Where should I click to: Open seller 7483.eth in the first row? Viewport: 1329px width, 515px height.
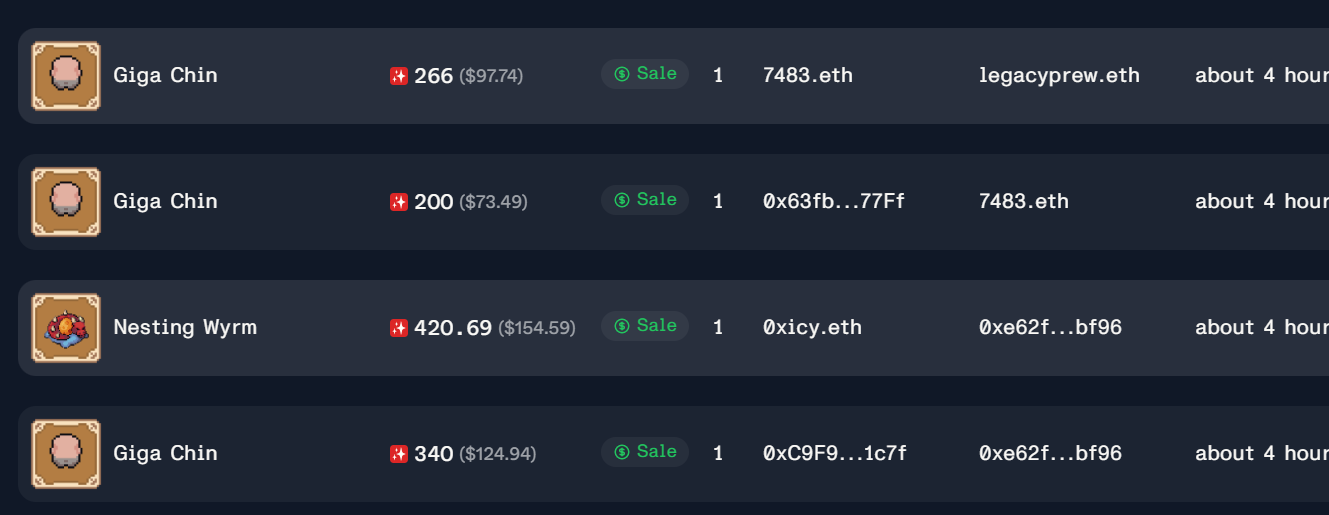pyautogui.click(x=808, y=76)
